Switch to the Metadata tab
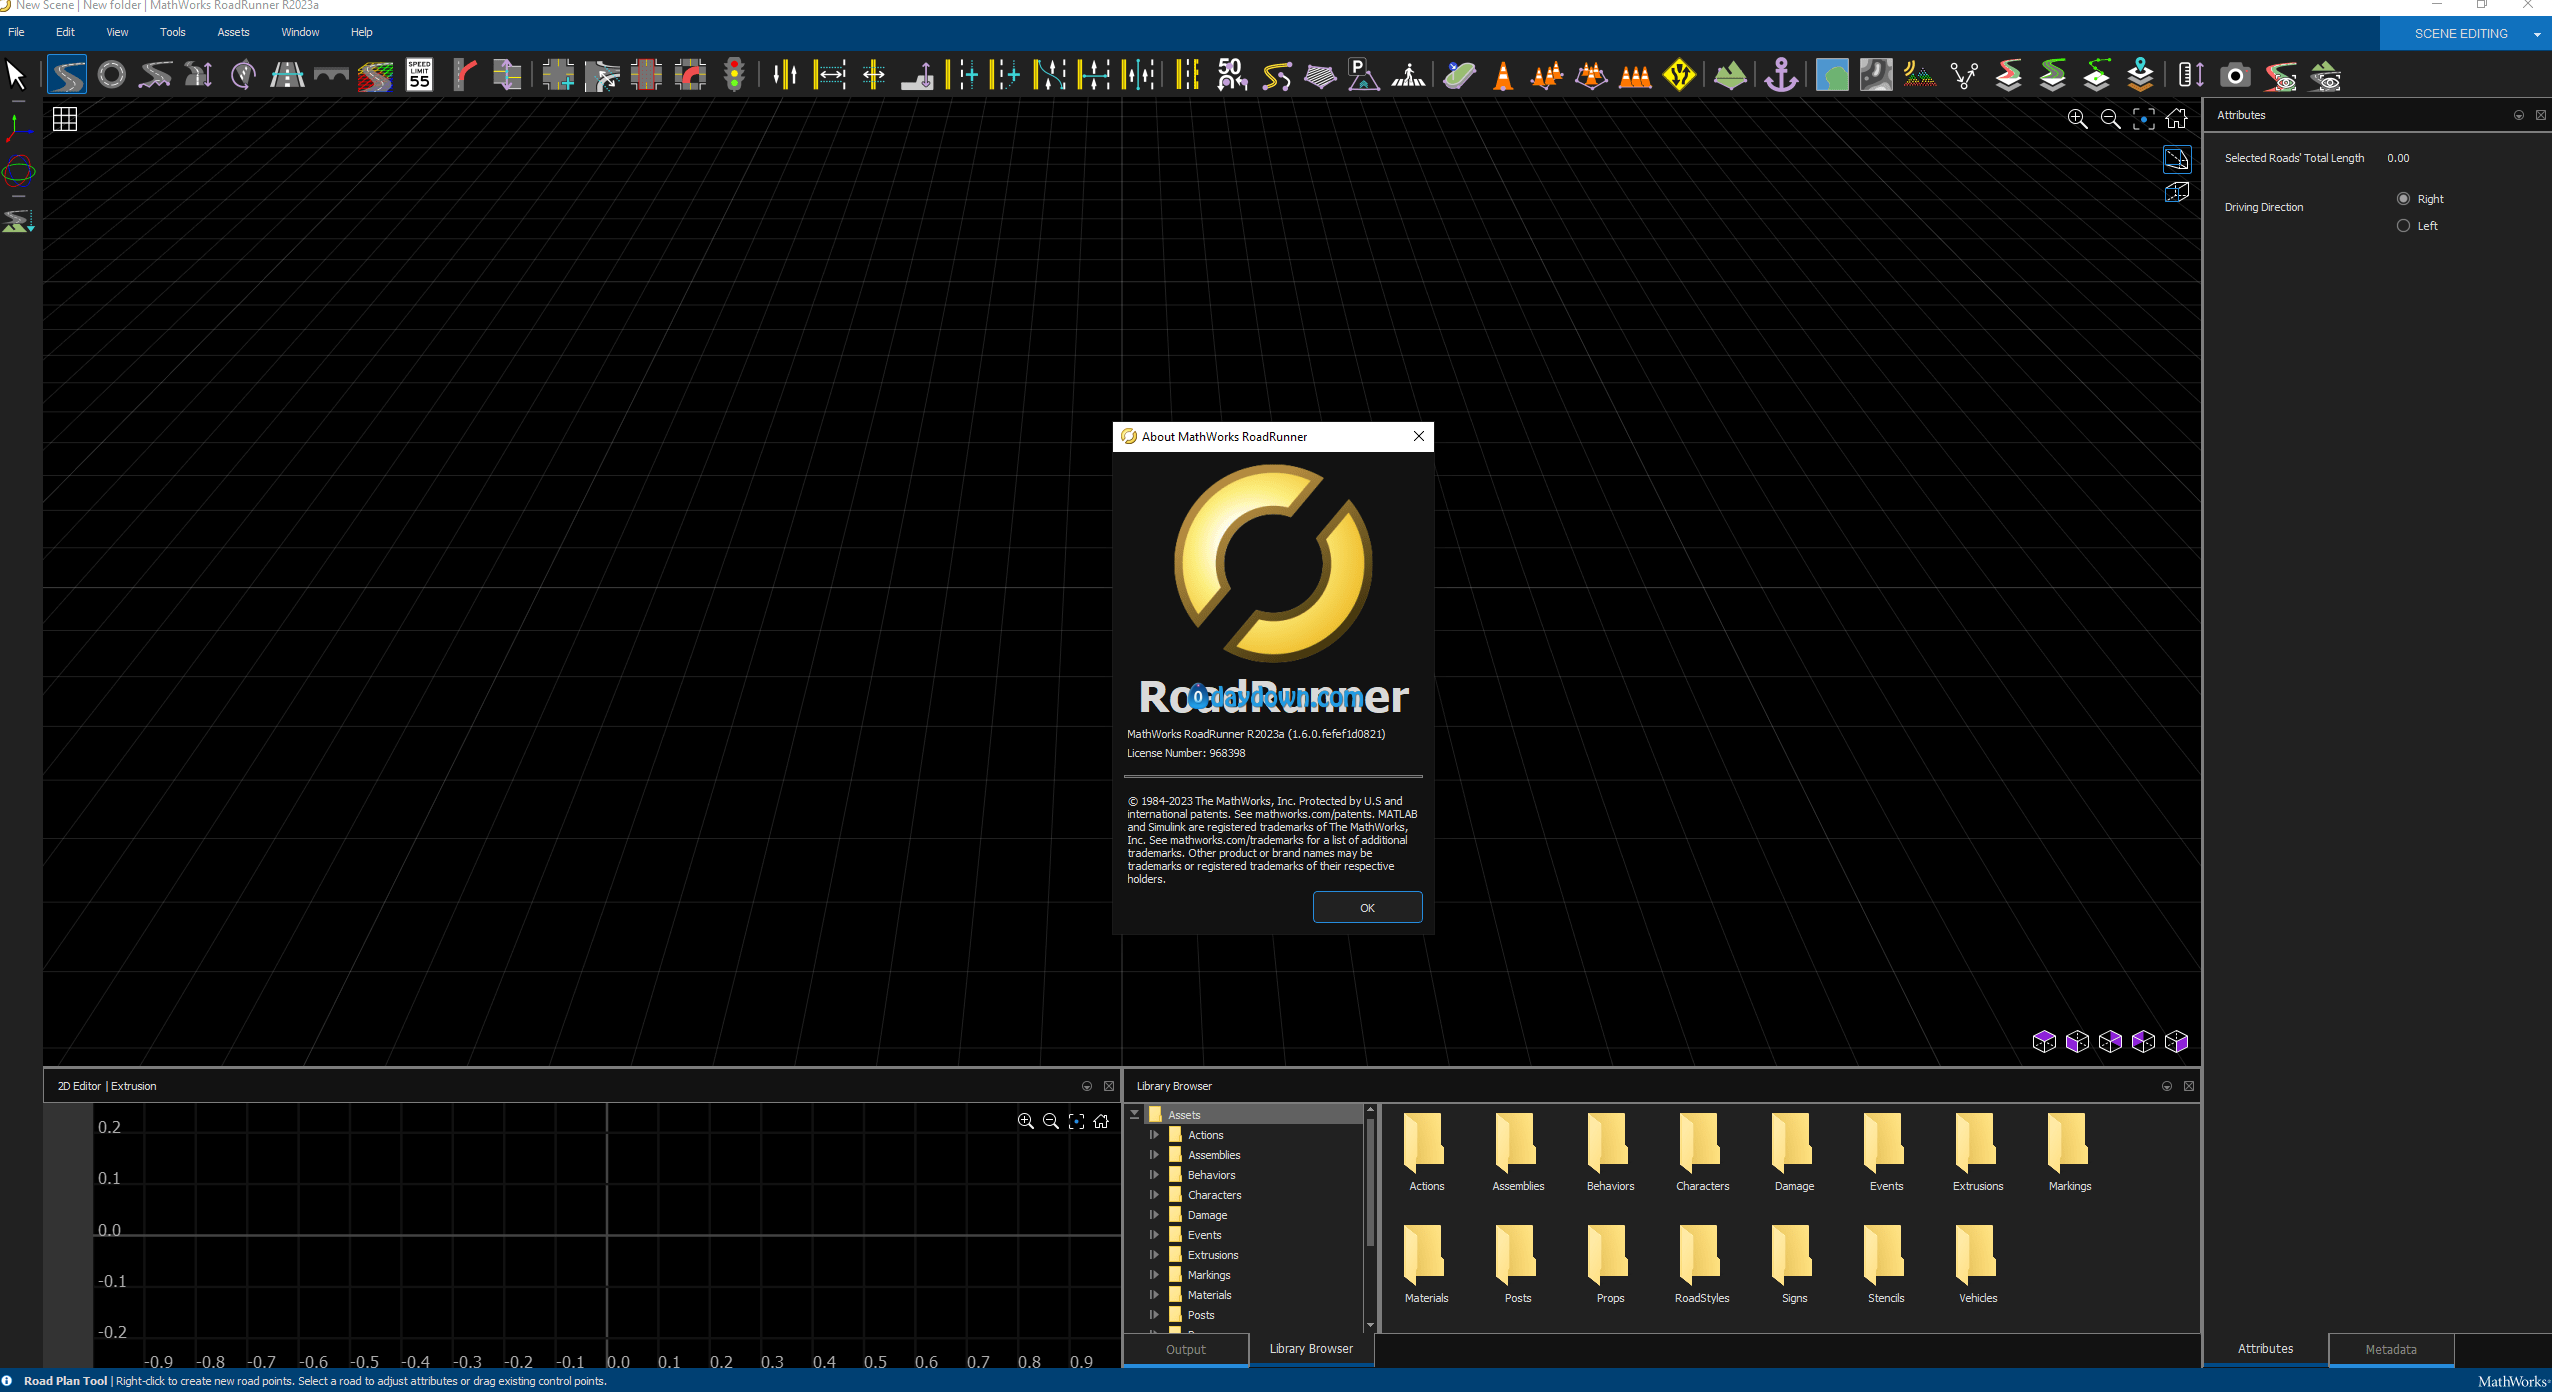 (2391, 1349)
